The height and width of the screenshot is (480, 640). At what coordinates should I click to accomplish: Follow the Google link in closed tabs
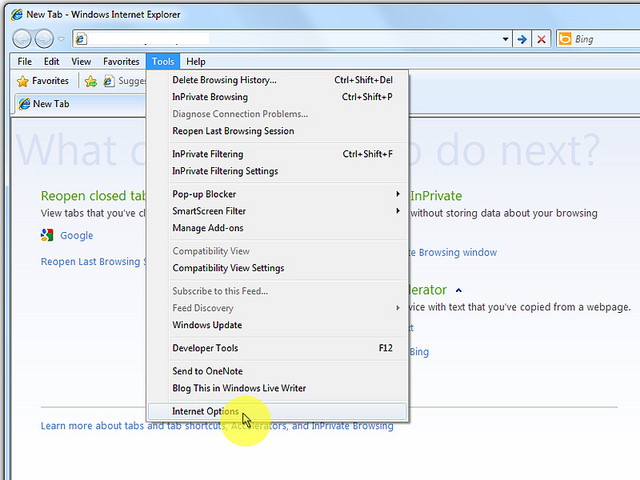76,236
